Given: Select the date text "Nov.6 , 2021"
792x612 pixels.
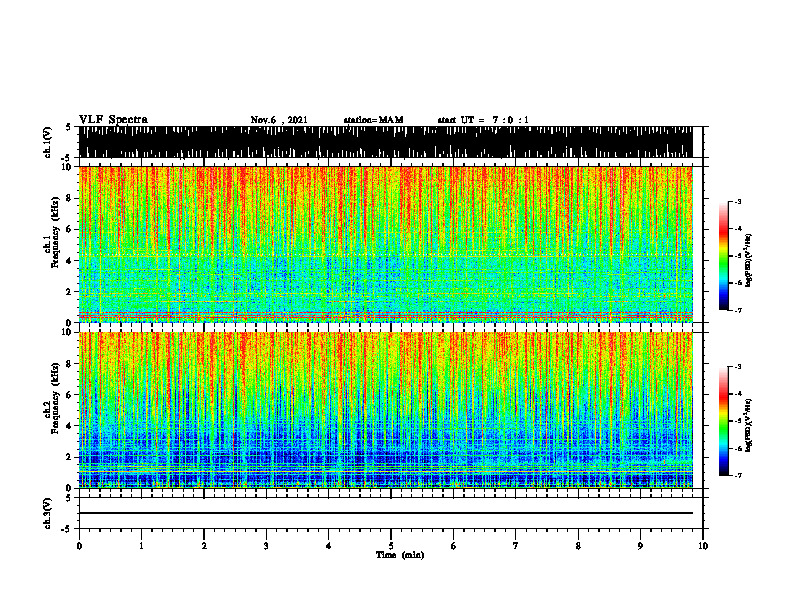Looking at the screenshot, I should point(279,120).
